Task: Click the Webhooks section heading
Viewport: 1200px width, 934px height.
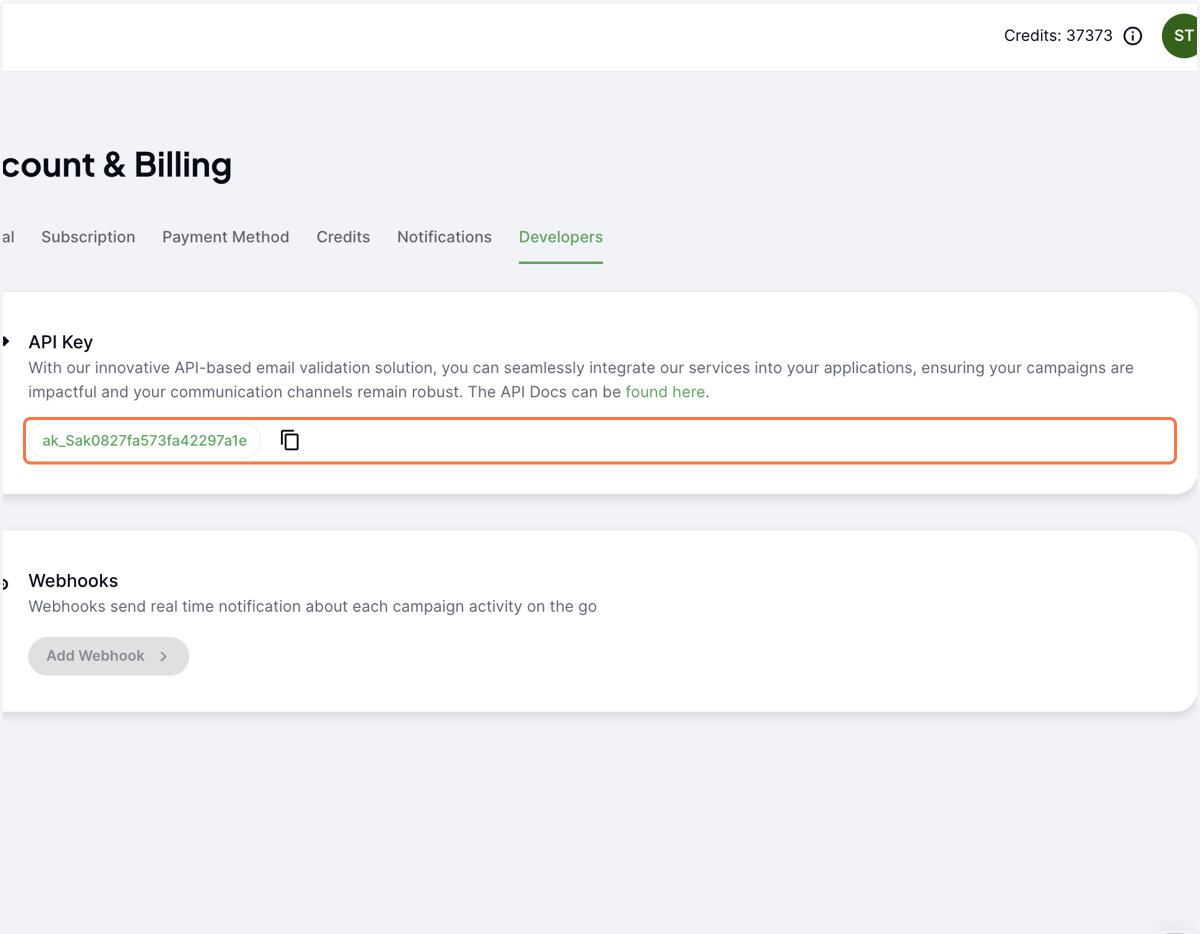Action: 73,581
